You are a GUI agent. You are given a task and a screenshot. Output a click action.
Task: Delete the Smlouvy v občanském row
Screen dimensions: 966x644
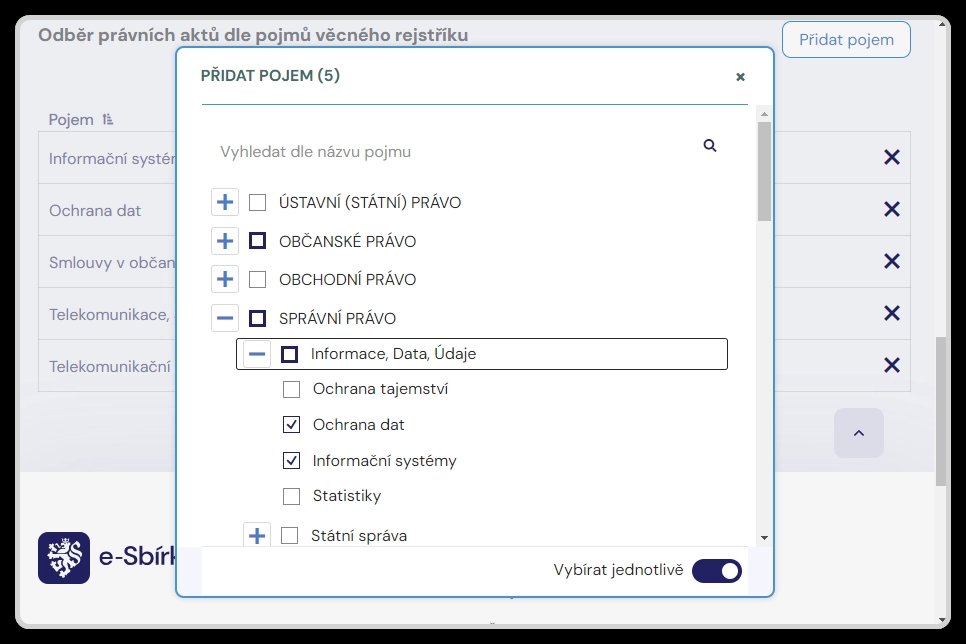click(x=891, y=261)
